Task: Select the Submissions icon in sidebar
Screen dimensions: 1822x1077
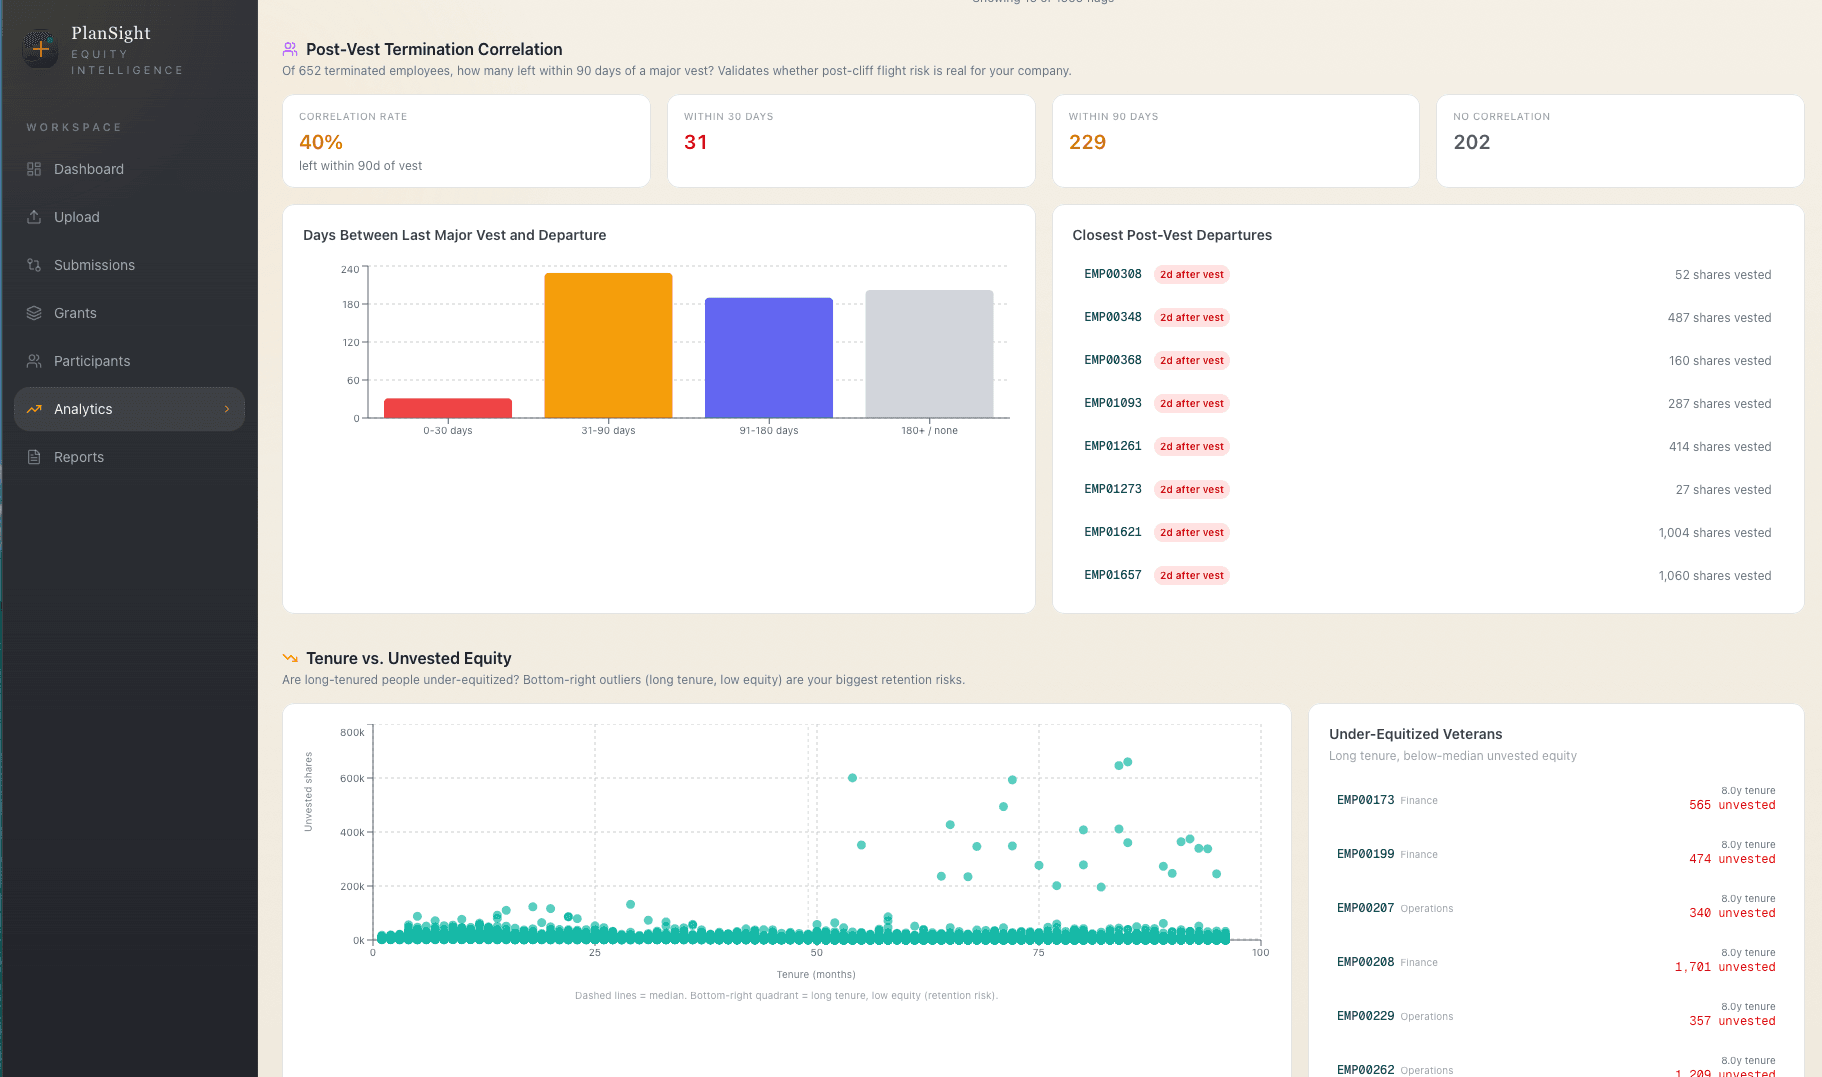Action: click(34, 265)
